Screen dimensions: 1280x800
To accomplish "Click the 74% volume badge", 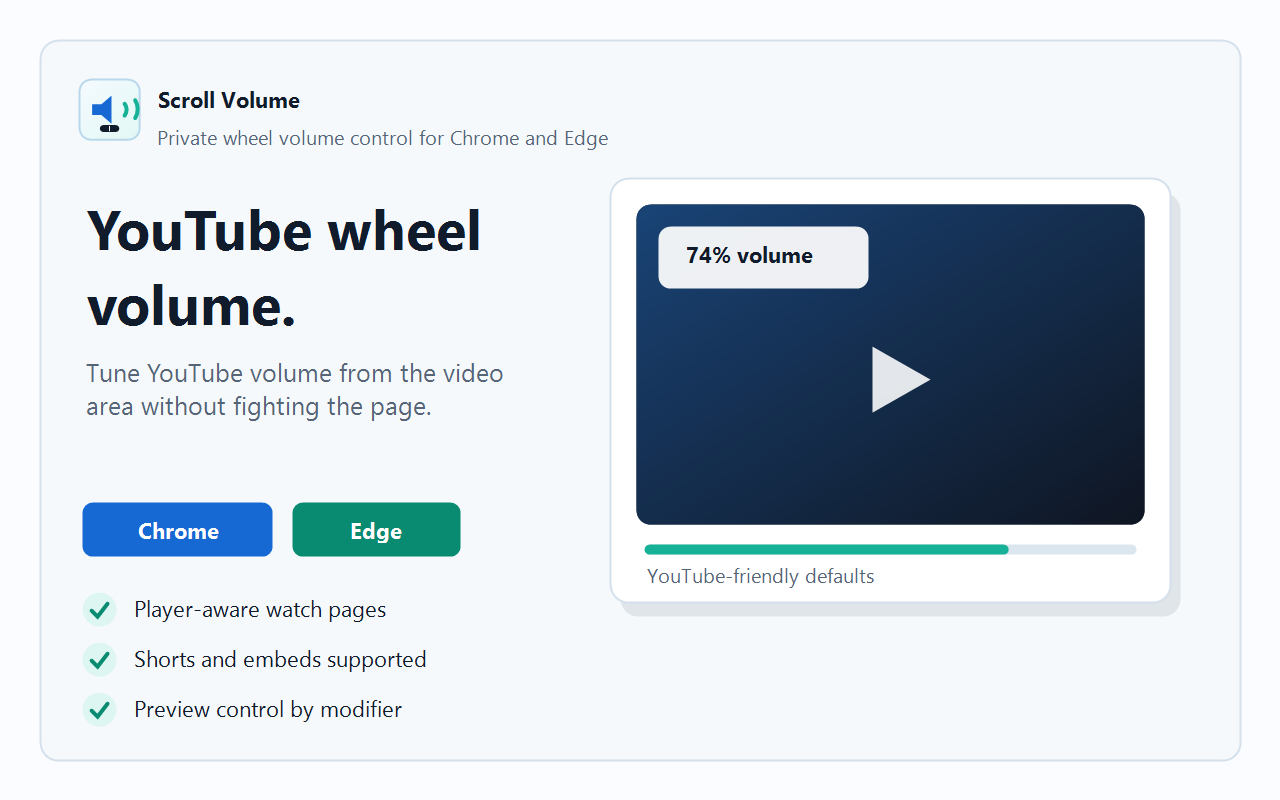I will 763,257.
